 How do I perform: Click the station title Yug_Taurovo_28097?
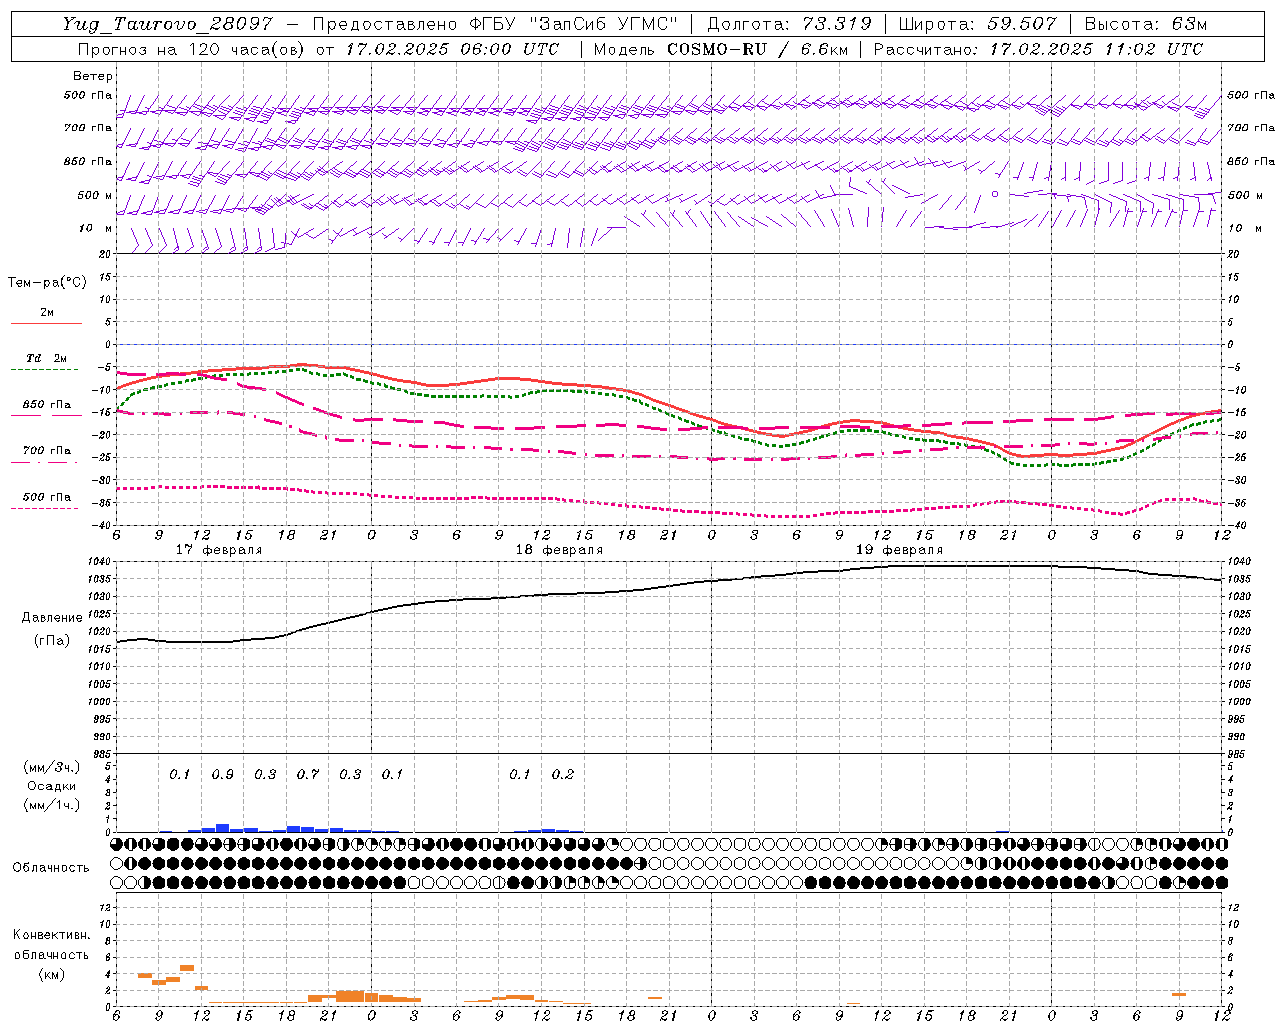point(167,24)
